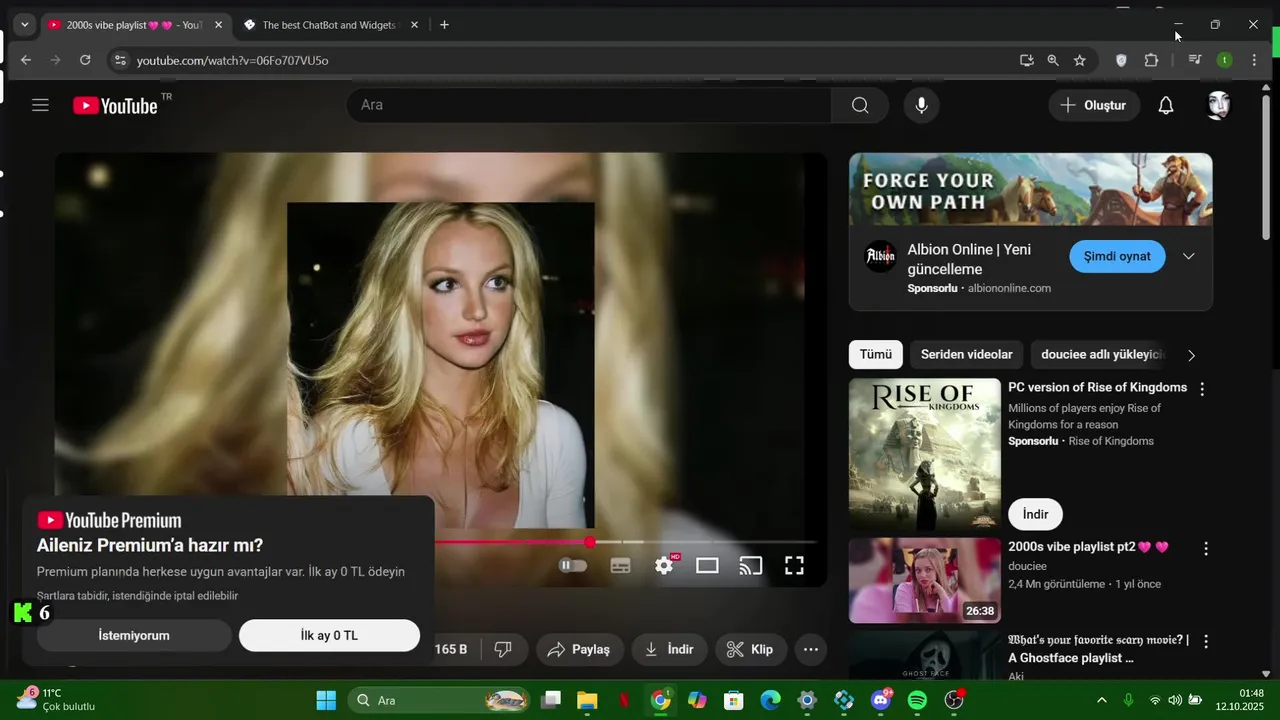Switch to The best ChatBot and Widgets tab
Screen dimensions: 1280x720
tap(330, 25)
